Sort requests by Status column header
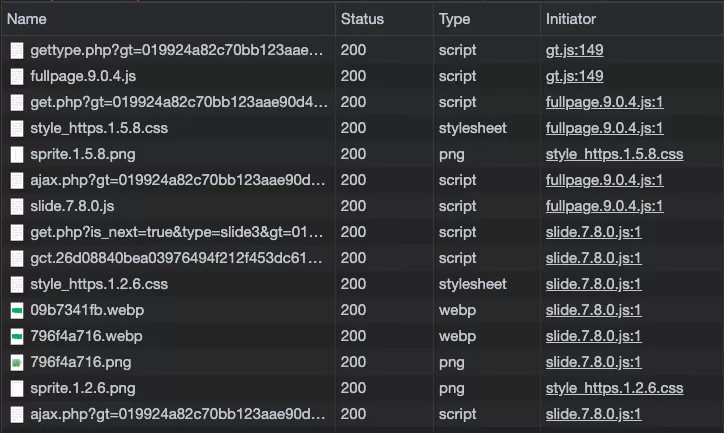 tap(362, 18)
